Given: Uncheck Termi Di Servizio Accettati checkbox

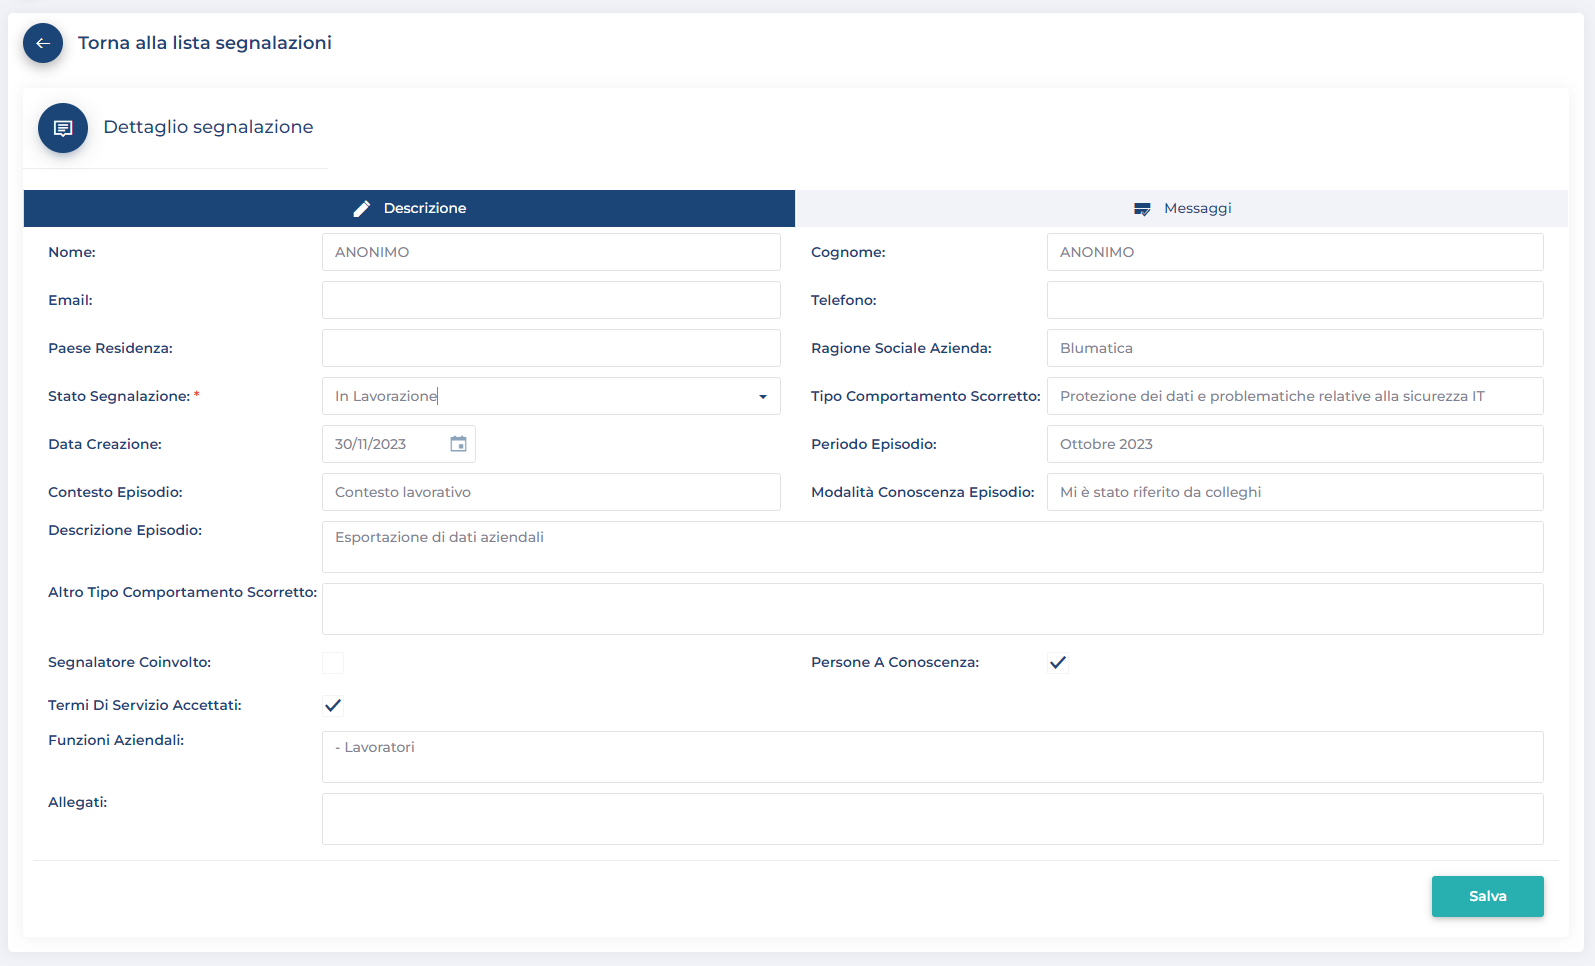Looking at the screenshot, I should 333,706.
